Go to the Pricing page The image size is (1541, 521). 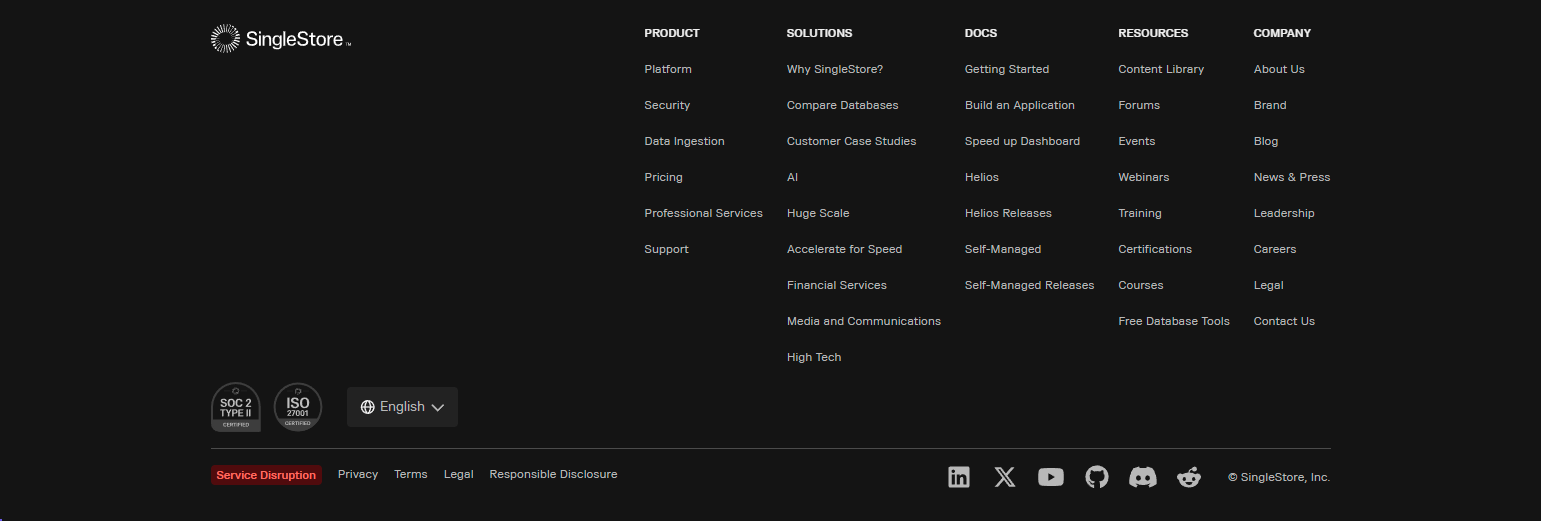[663, 177]
